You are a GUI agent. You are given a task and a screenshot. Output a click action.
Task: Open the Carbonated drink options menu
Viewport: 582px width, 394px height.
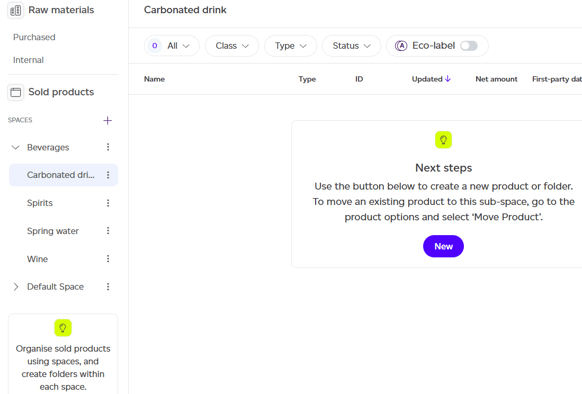coord(108,175)
